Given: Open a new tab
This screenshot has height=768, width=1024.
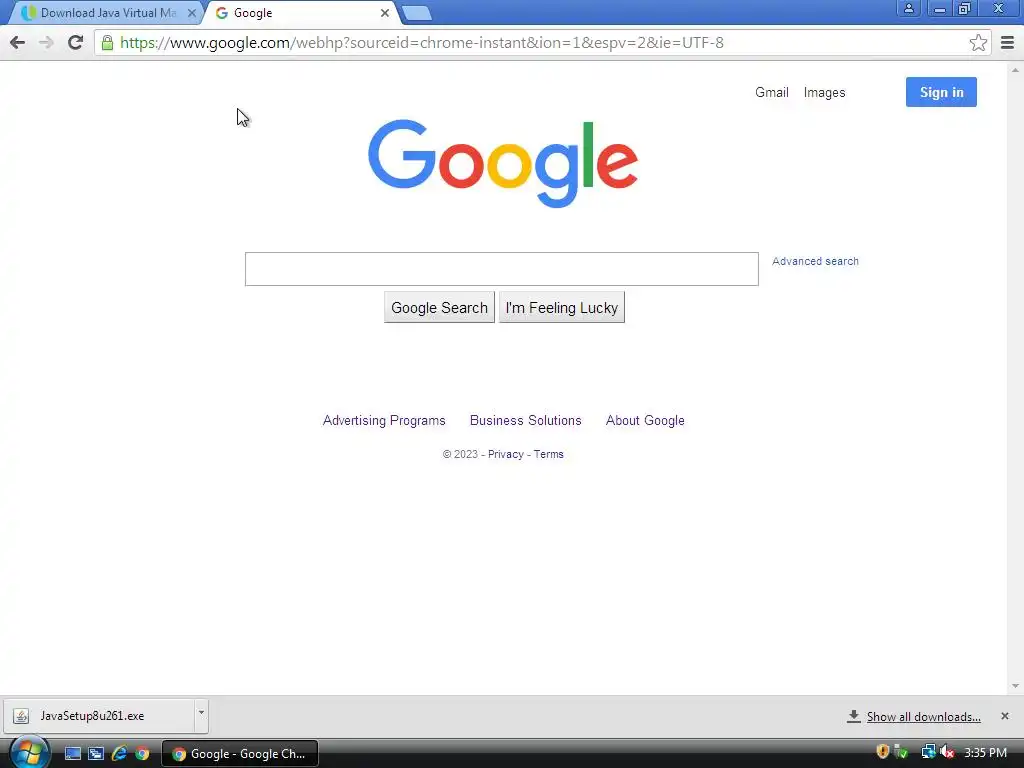Looking at the screenshot, I should coord(416,13).
